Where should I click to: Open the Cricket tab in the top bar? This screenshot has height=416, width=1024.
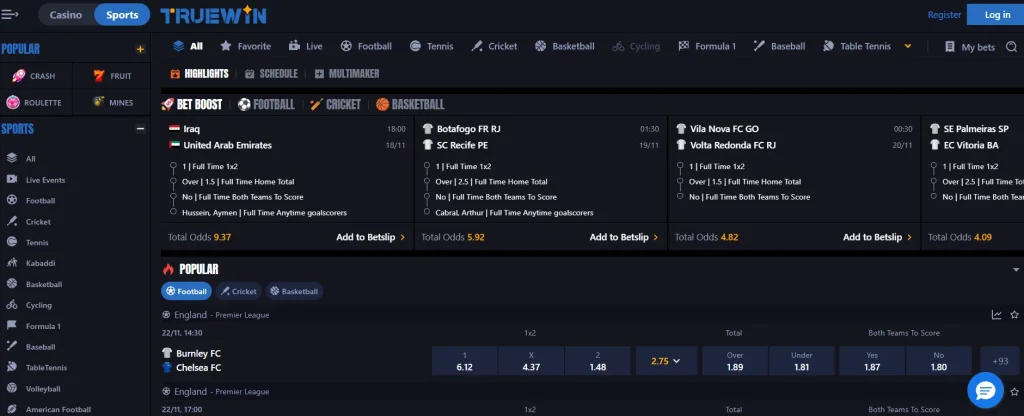point(494,46)
